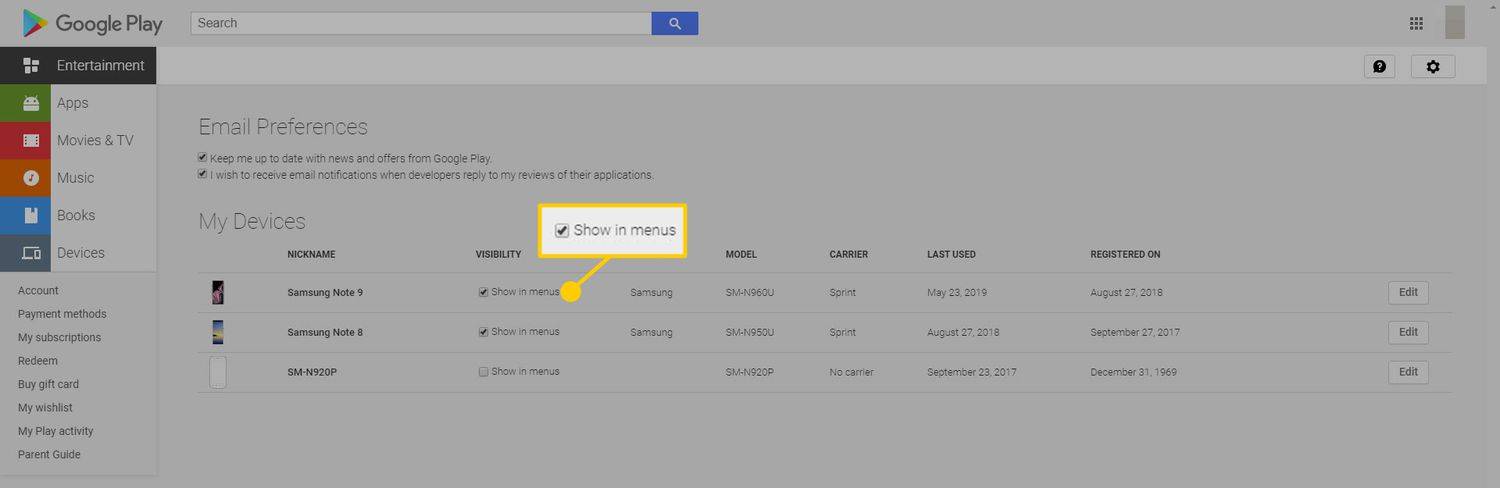Screen dimensions: 1500x488
Task: Open My subscriptions link
Action: [59, 337]
